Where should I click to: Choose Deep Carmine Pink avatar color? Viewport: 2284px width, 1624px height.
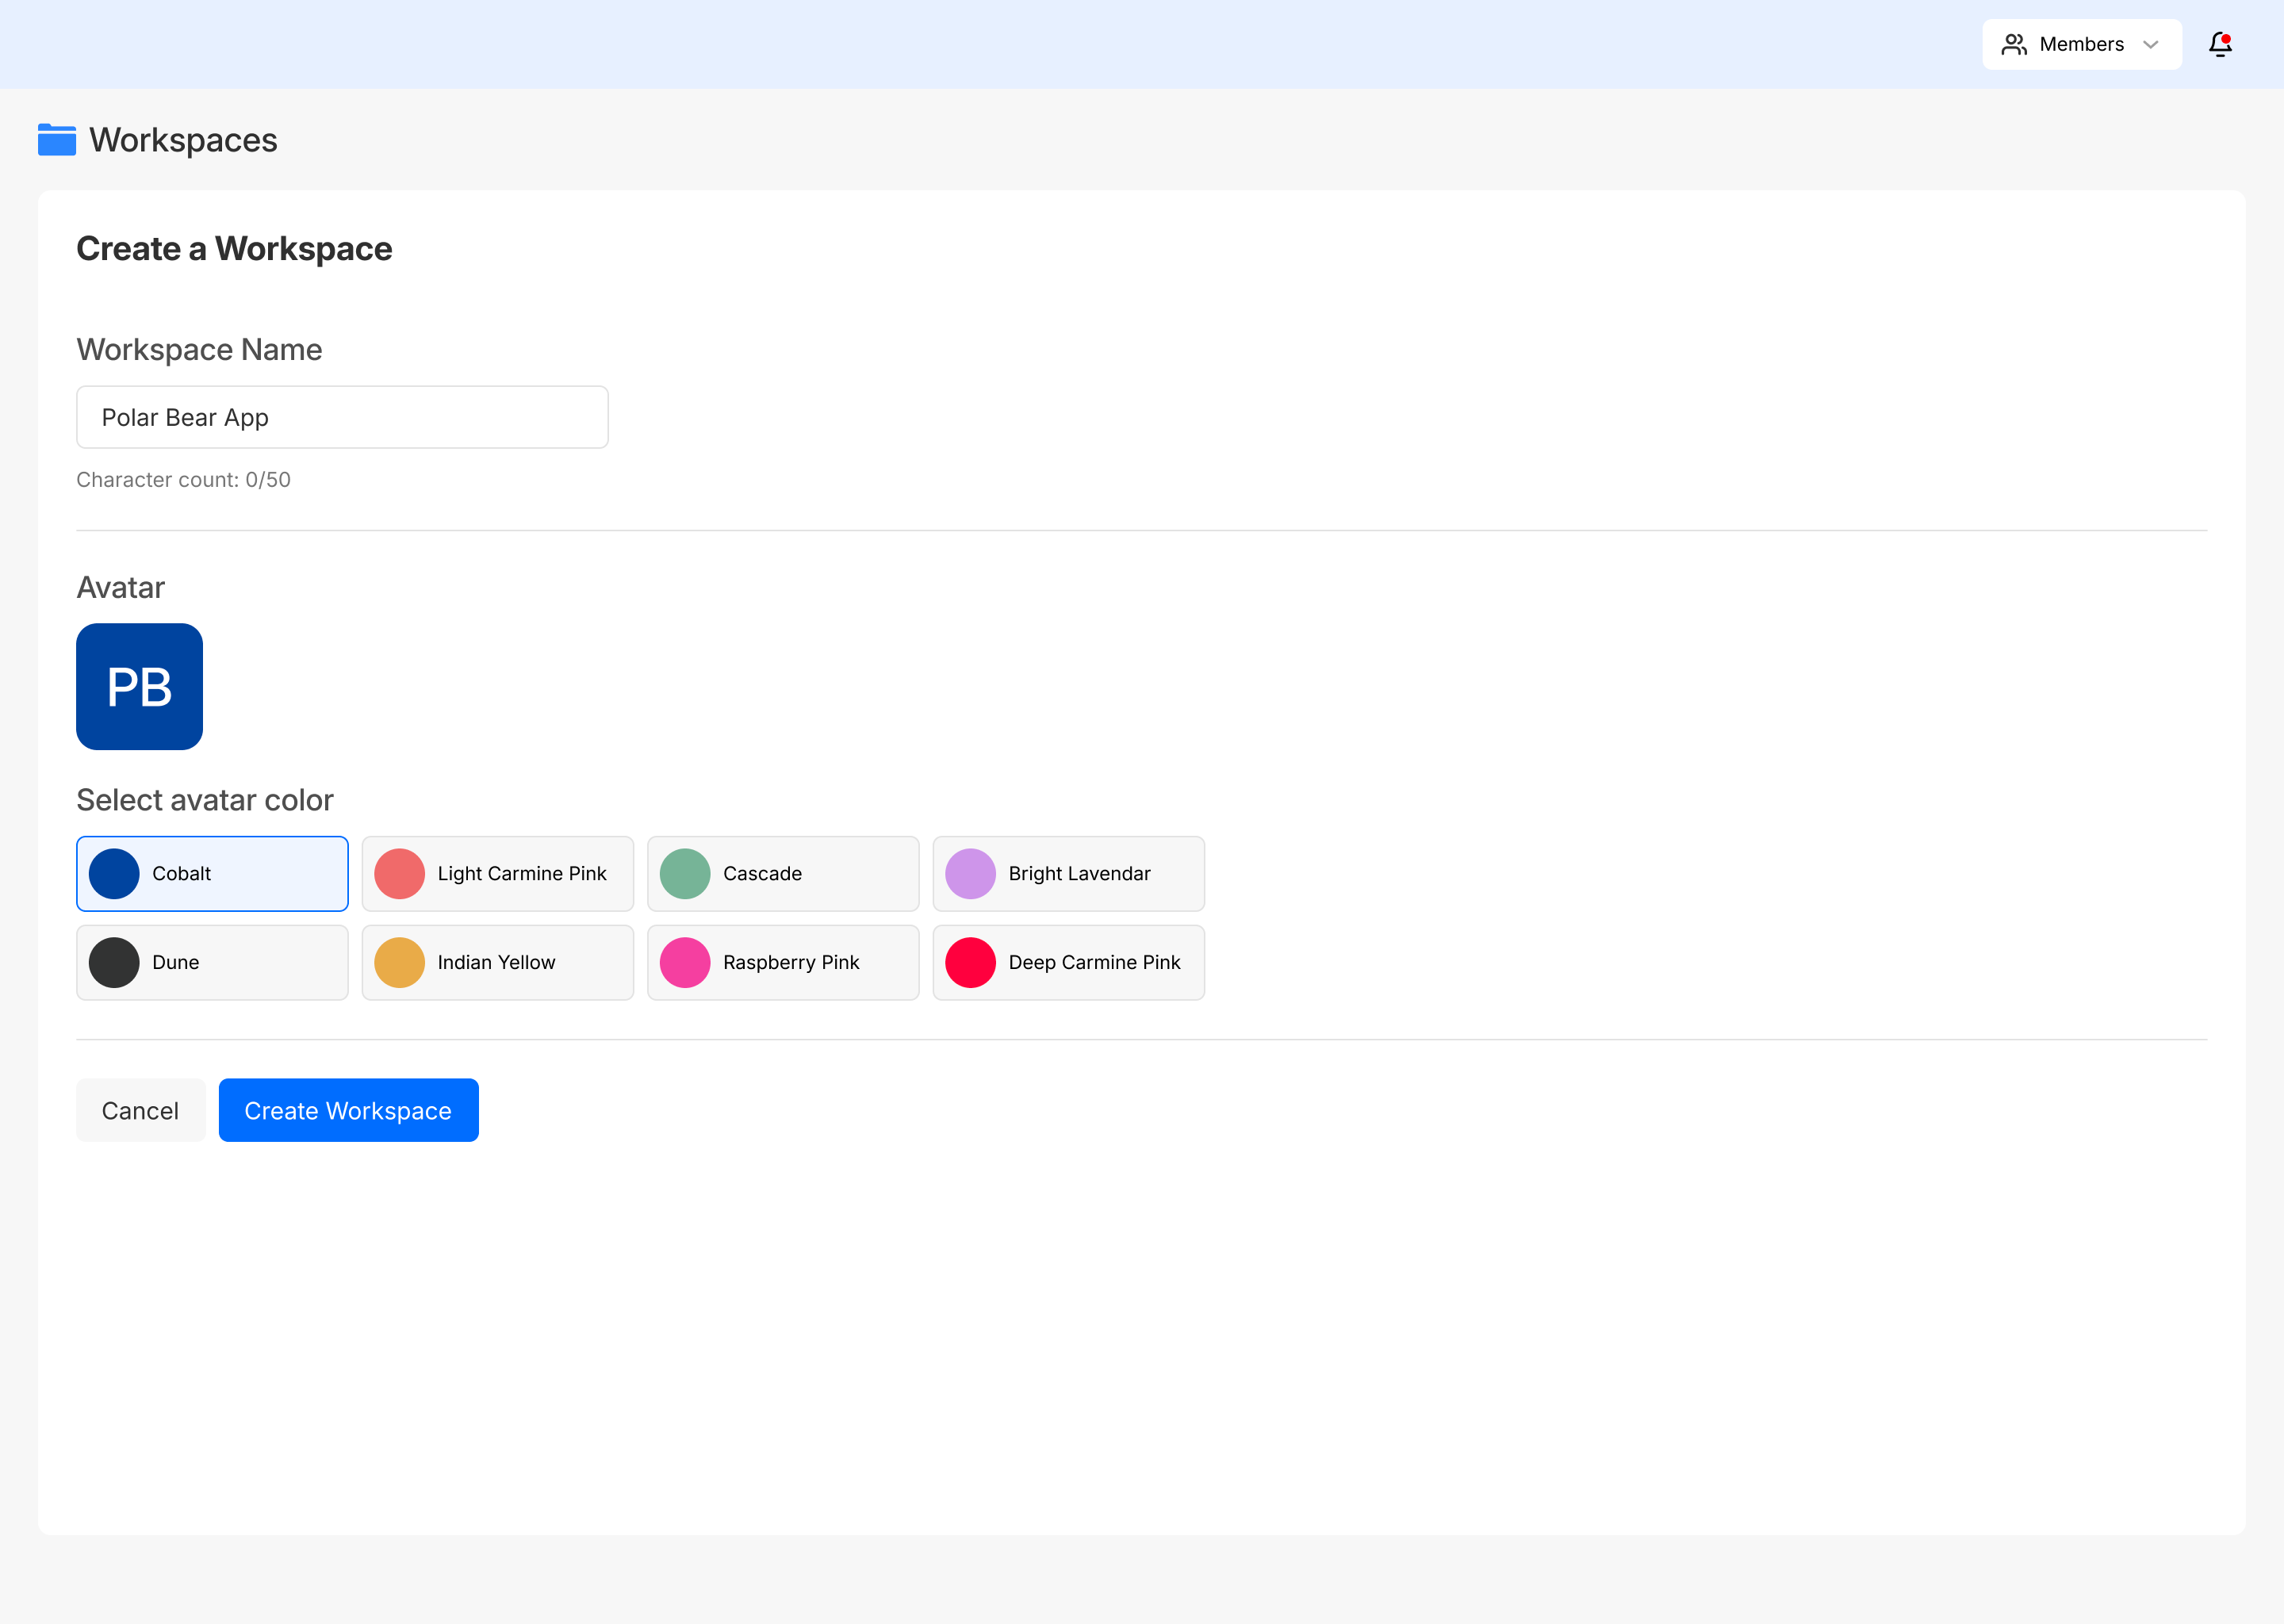point(1068,962)
